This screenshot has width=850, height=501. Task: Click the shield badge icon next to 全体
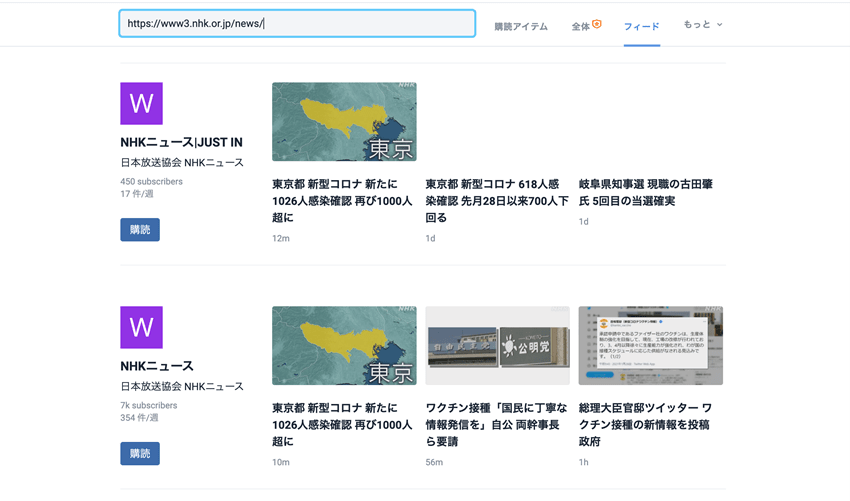pyautogui.click(x=597, y=23)
